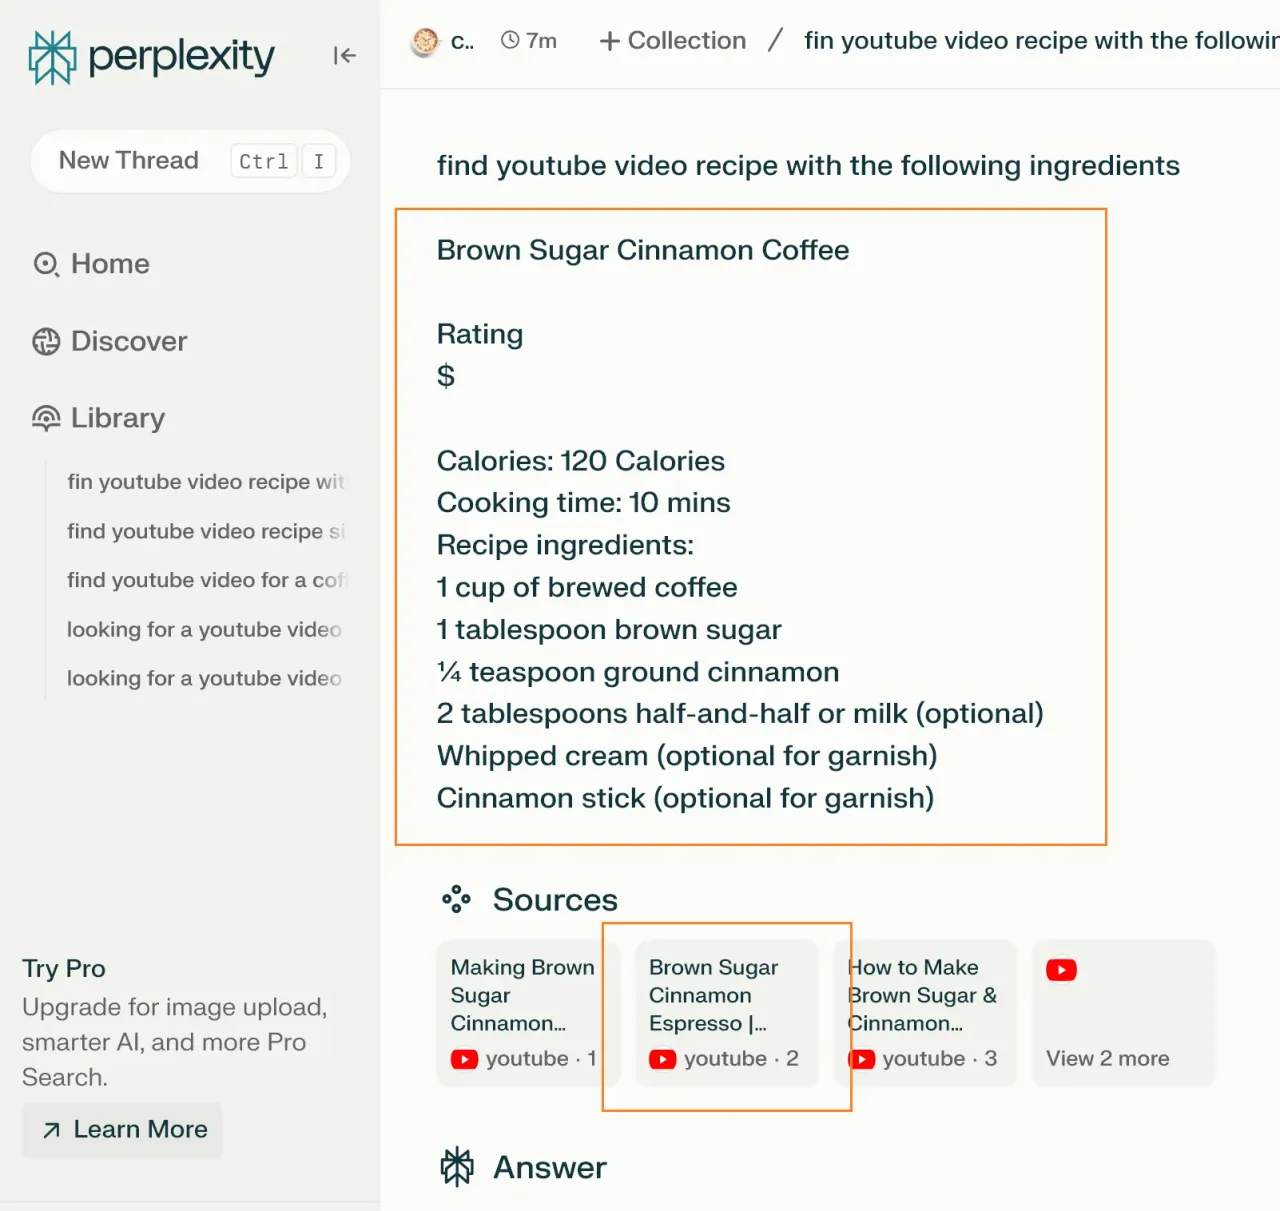Click the Home magnifier icon

46,264
